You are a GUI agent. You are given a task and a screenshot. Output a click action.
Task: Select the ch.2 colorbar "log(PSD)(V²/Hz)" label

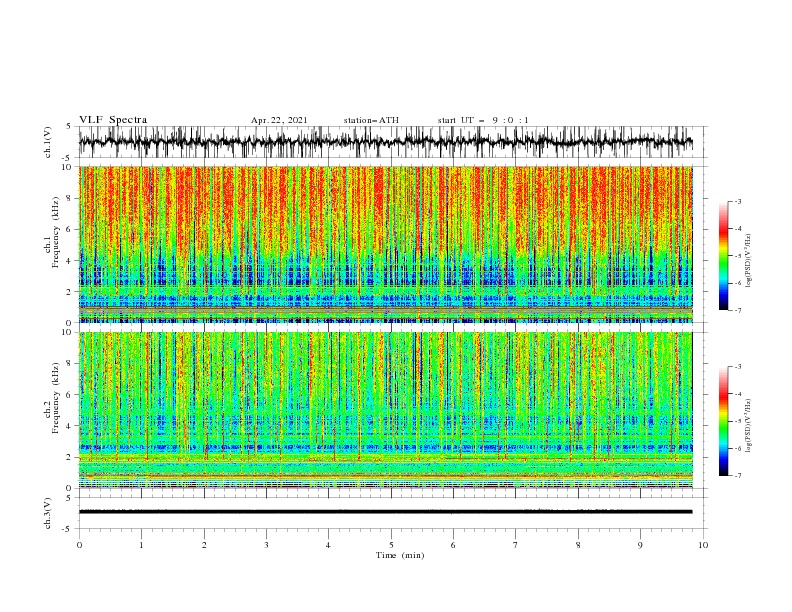pyautogui.click(x=748, y=425)
